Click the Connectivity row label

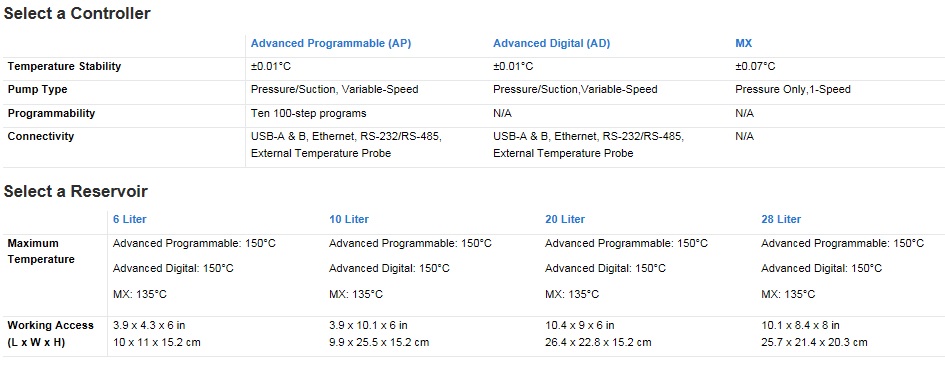[x=40, y=136]
